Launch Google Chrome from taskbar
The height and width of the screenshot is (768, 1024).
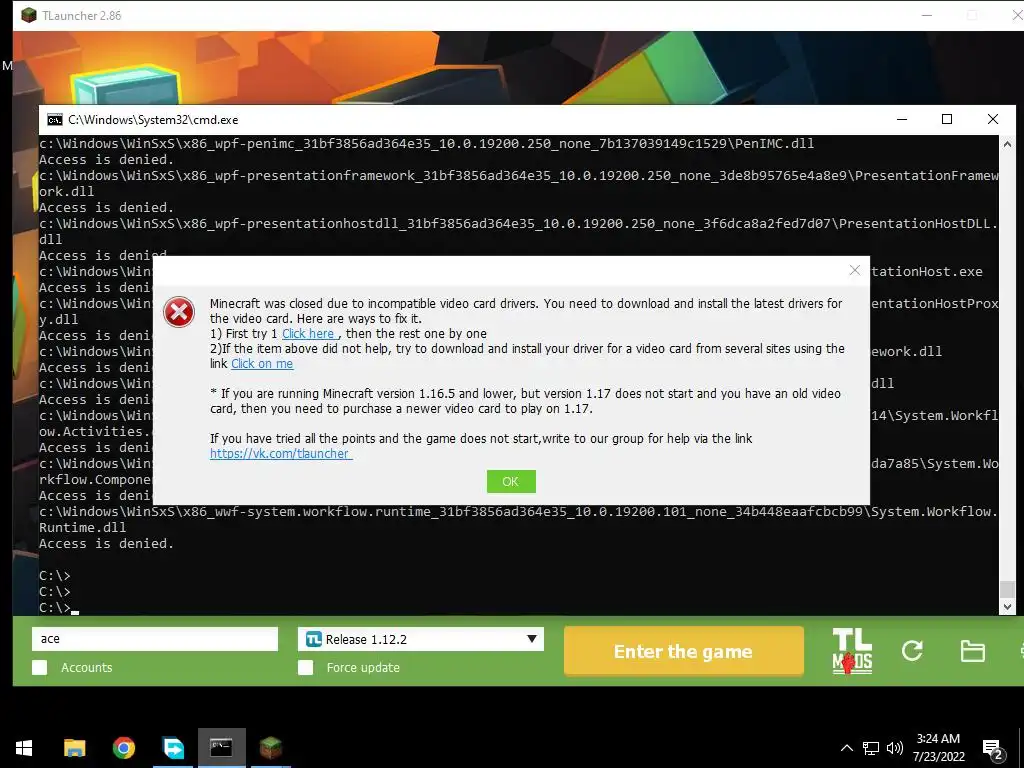pyautogui.click(x=123, y=748)
